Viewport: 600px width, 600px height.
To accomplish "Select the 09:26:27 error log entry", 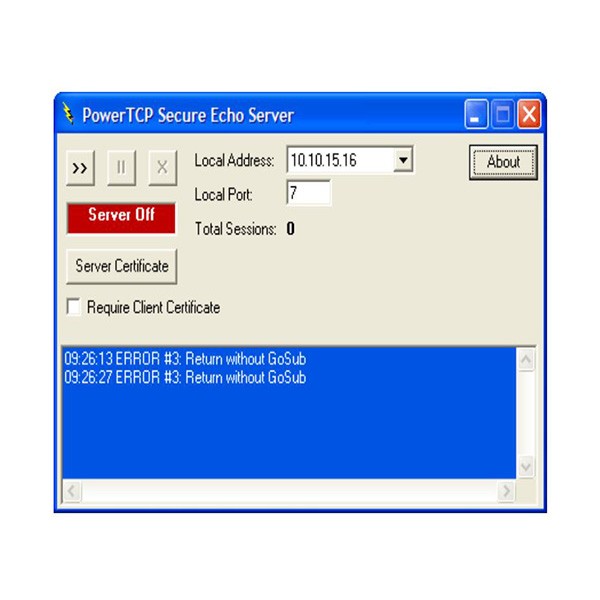I will click(x=185, y=377).
